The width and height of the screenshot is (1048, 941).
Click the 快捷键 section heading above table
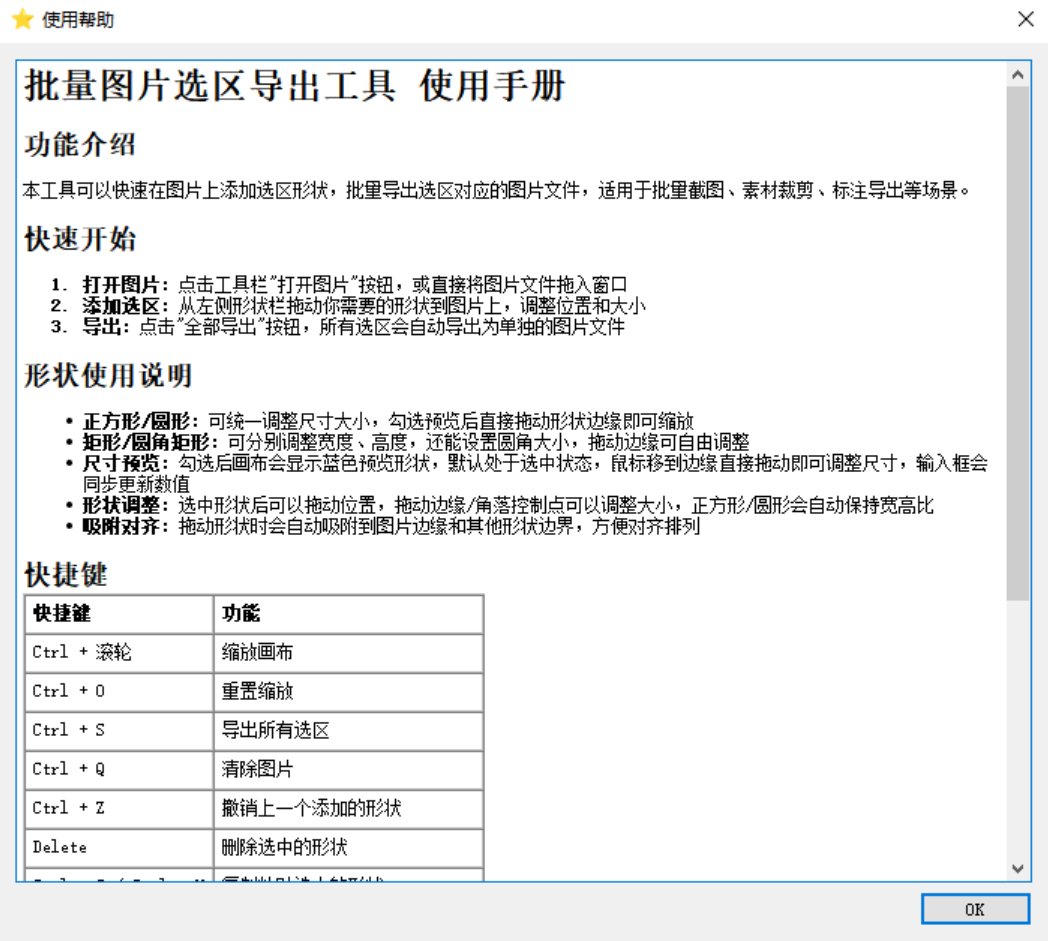66,574
